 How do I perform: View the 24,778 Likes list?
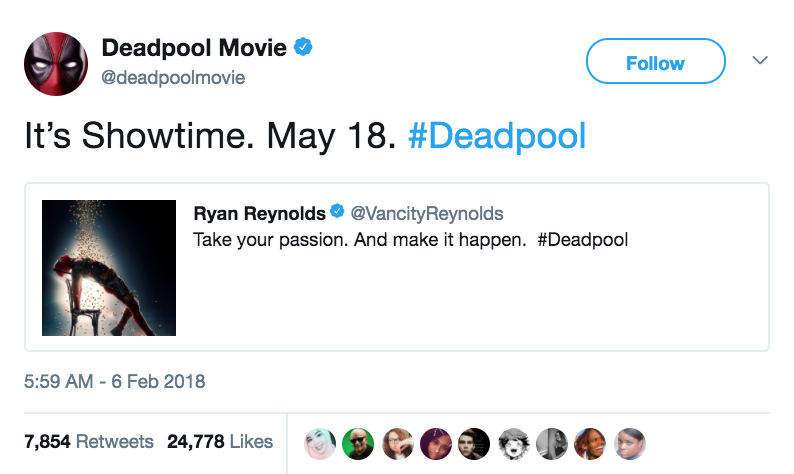pos(220,441)
